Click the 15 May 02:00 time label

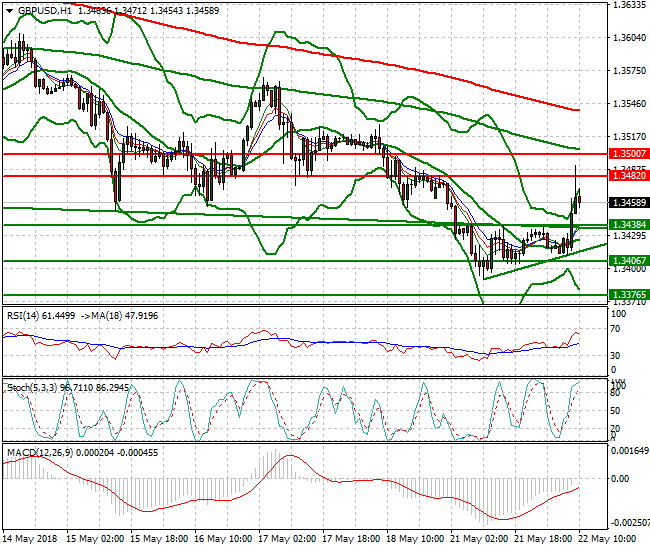[95, 539]
